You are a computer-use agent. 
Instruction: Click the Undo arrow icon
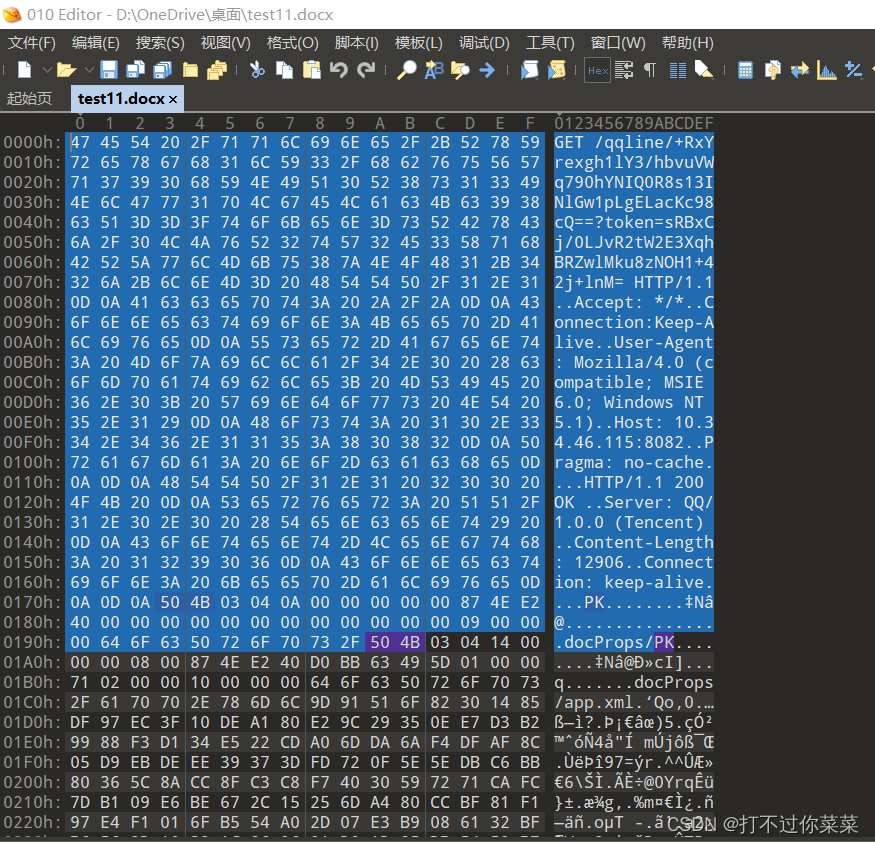[338, 70]
